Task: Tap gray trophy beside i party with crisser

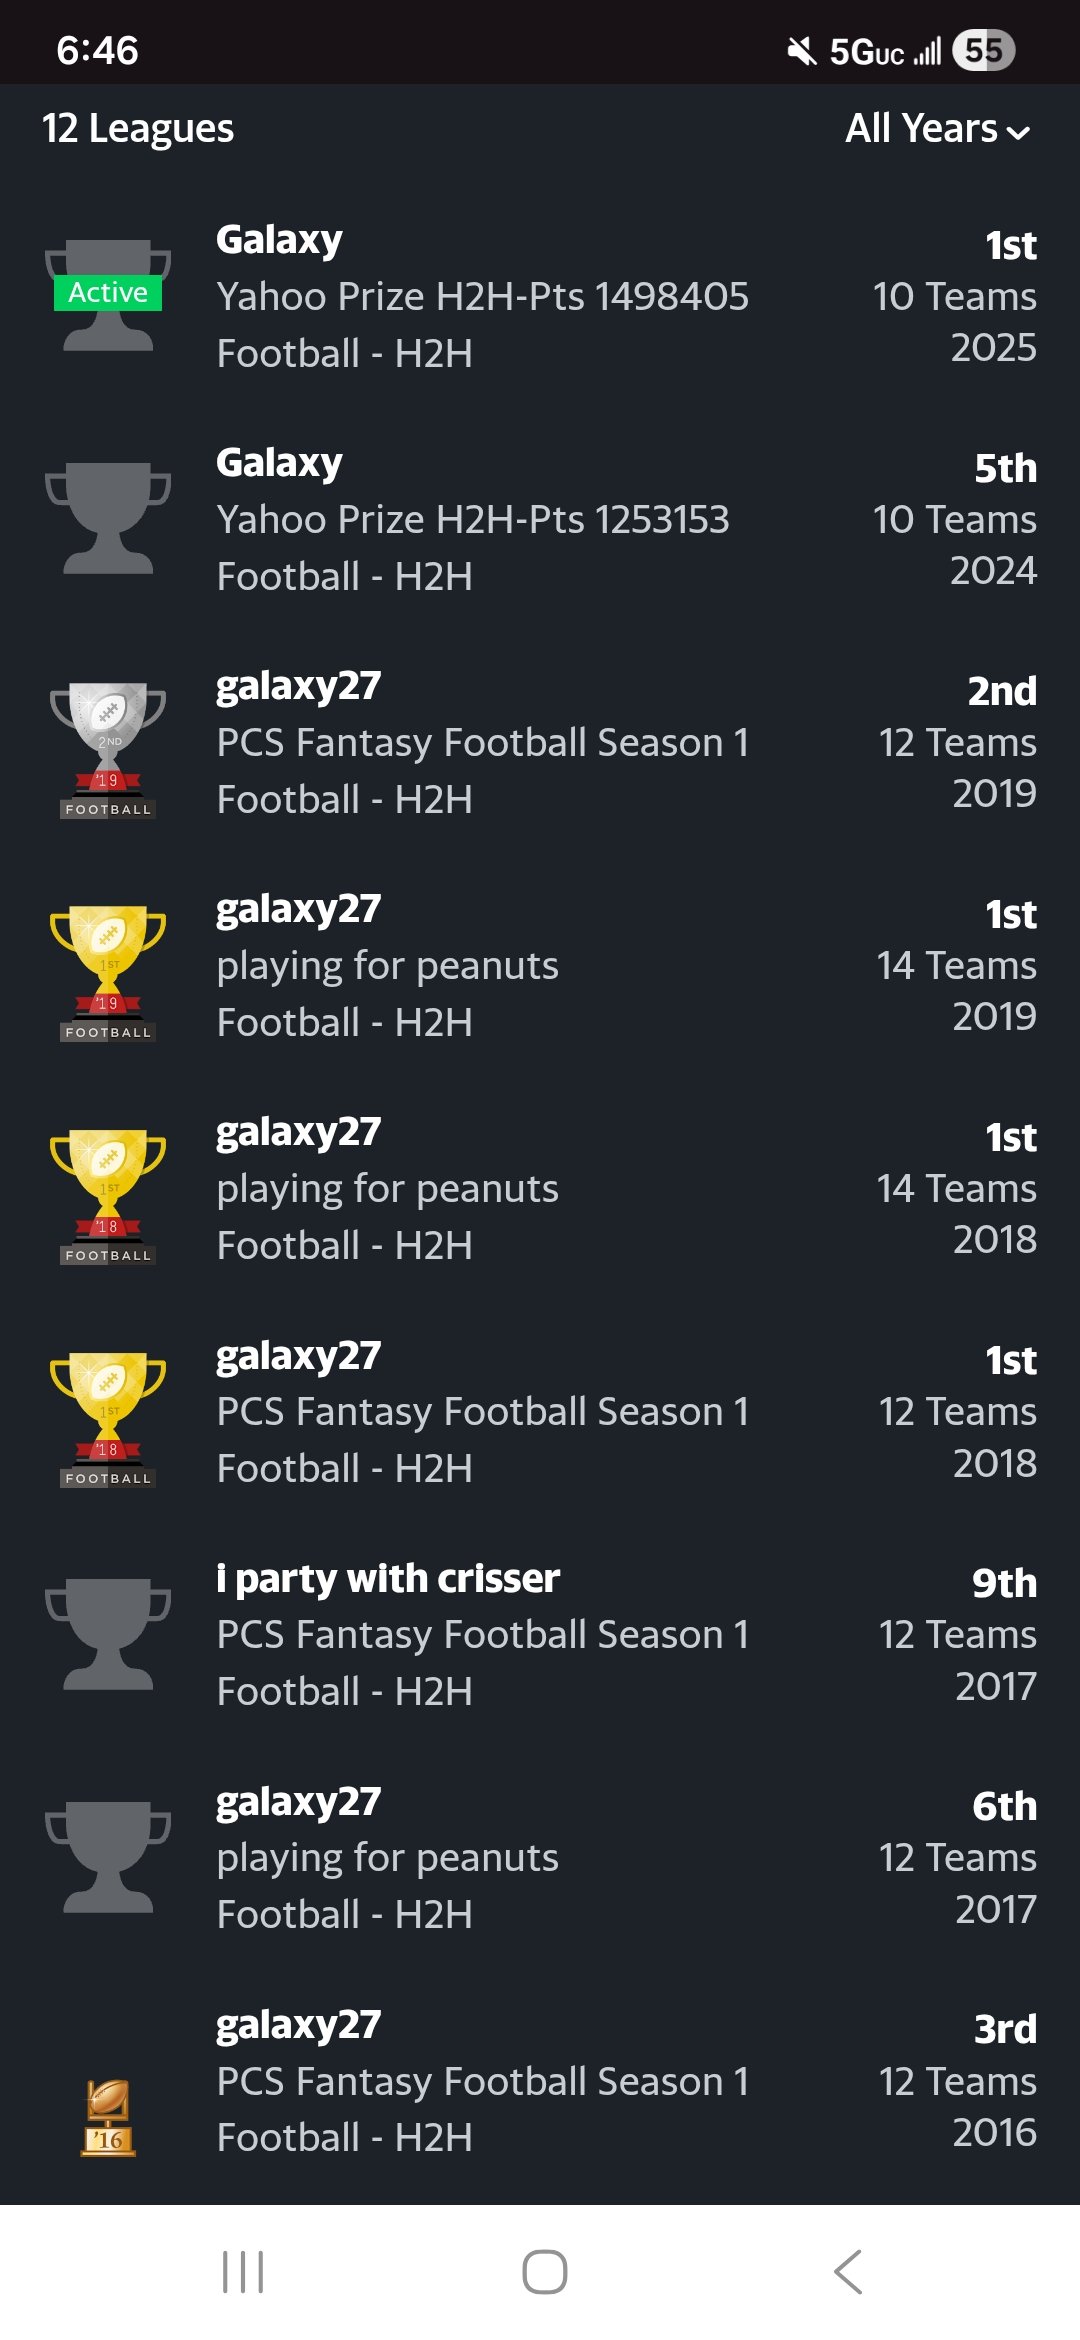Action: coord(108,1634)
